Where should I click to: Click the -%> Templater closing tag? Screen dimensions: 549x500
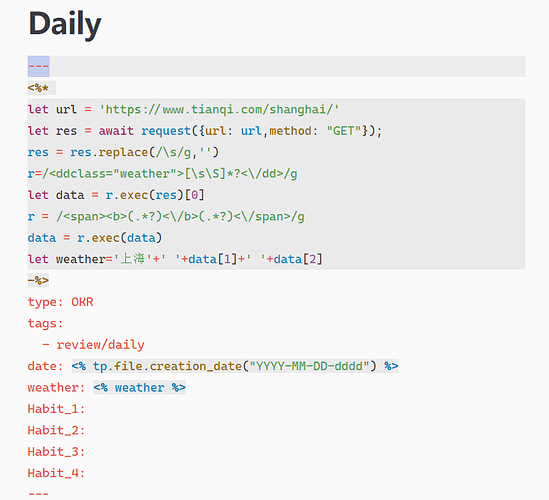pyautogui.click(x=39, y=280)
